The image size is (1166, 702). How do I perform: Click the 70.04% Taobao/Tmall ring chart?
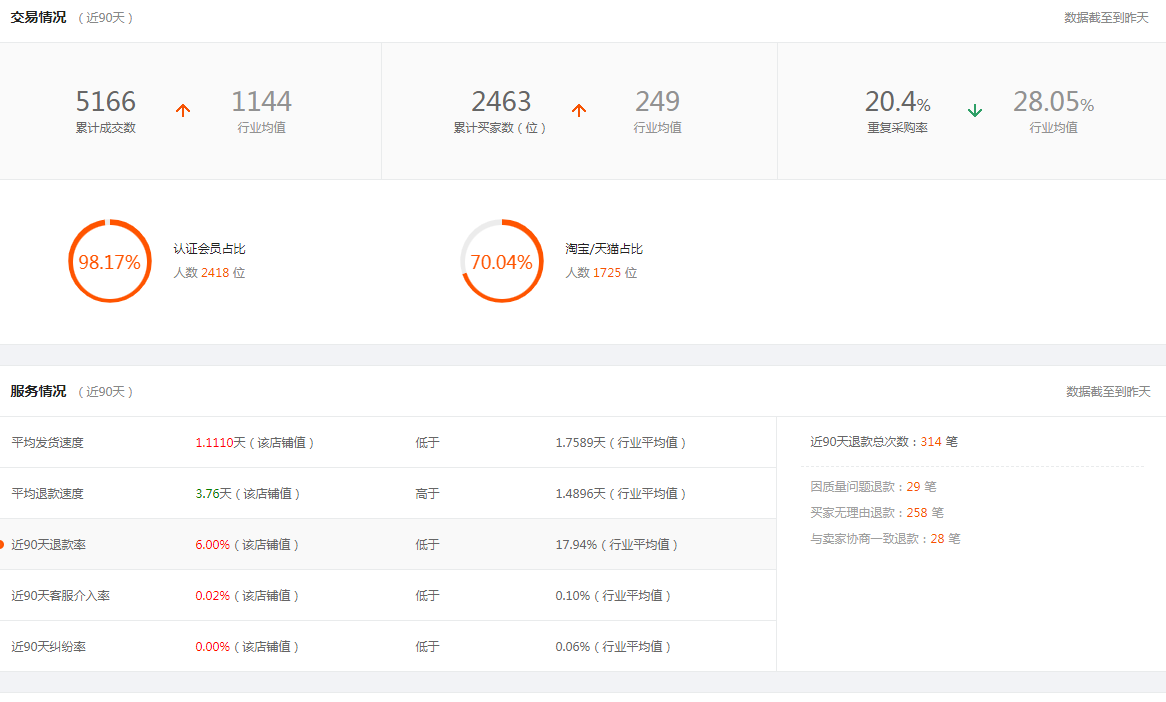click(501, 262)
